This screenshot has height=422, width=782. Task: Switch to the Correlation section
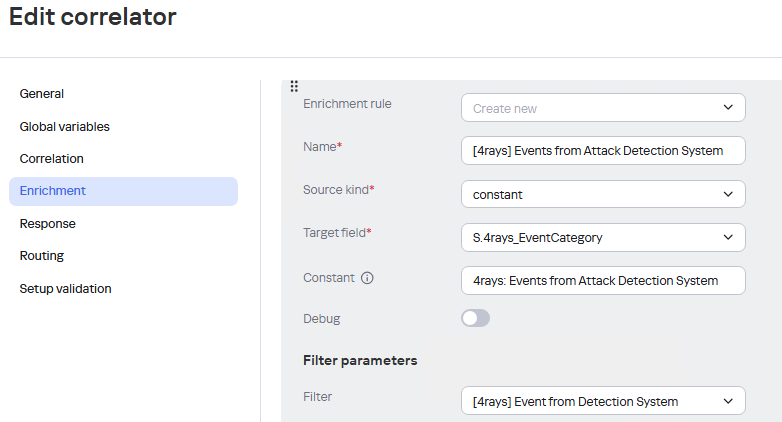point(52,159)
